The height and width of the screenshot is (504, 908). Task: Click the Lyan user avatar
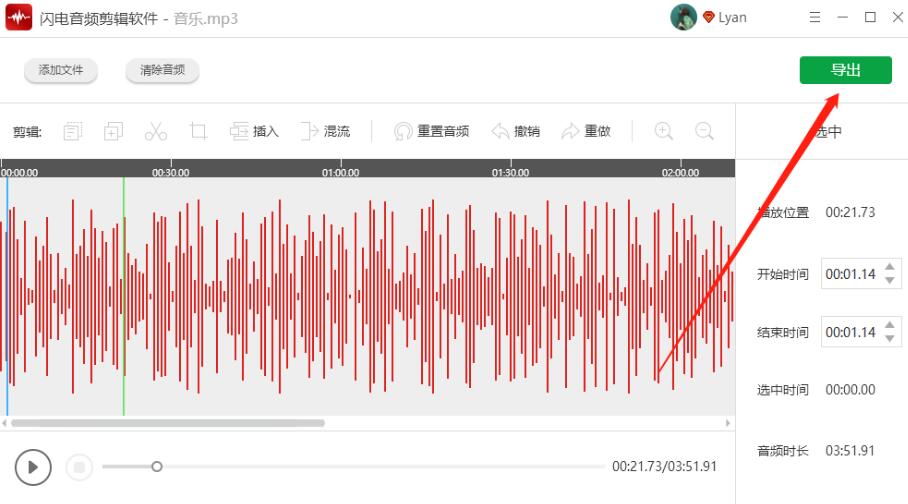click(x=683, y=17)
